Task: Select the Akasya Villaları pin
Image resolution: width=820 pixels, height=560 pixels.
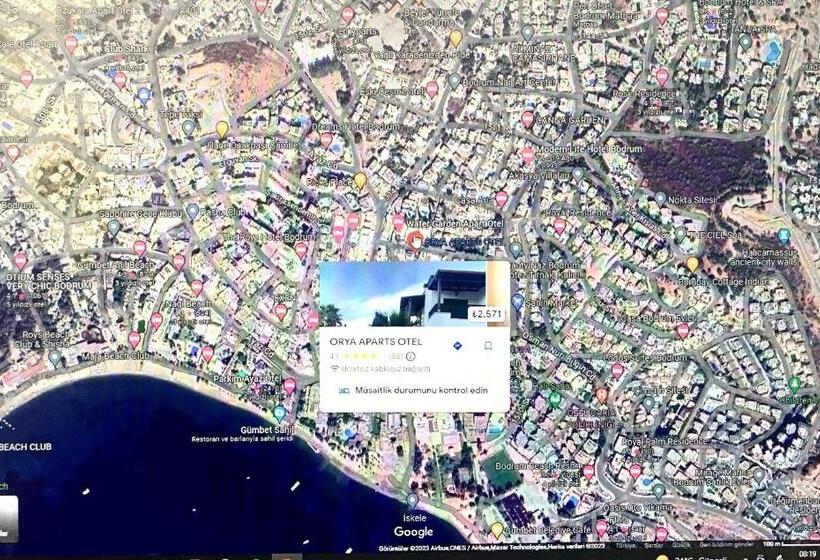Action: click(577, 175)
